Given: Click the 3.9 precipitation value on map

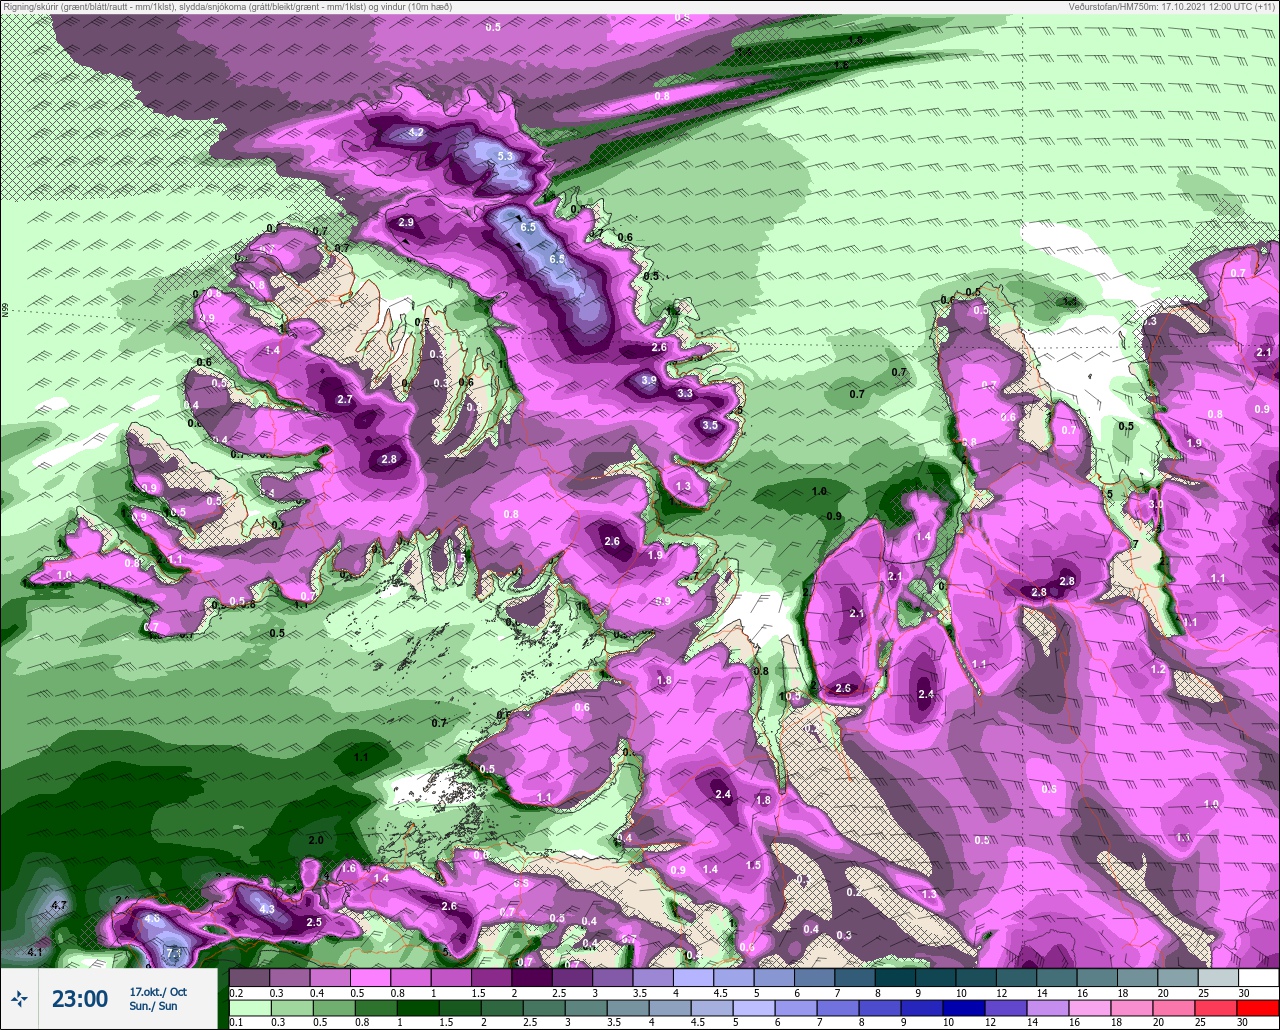Looking at the screenshot, I should pyautogui.click(x=649, y=381).
